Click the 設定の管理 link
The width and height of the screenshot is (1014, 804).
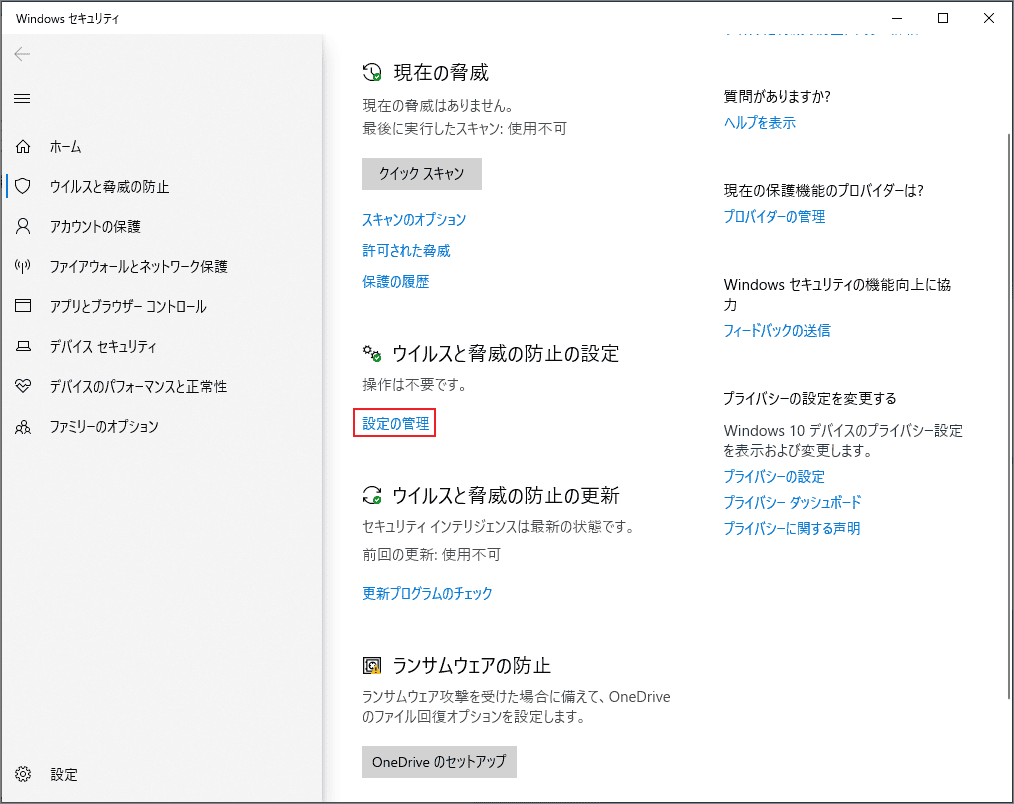coord(396,424)
